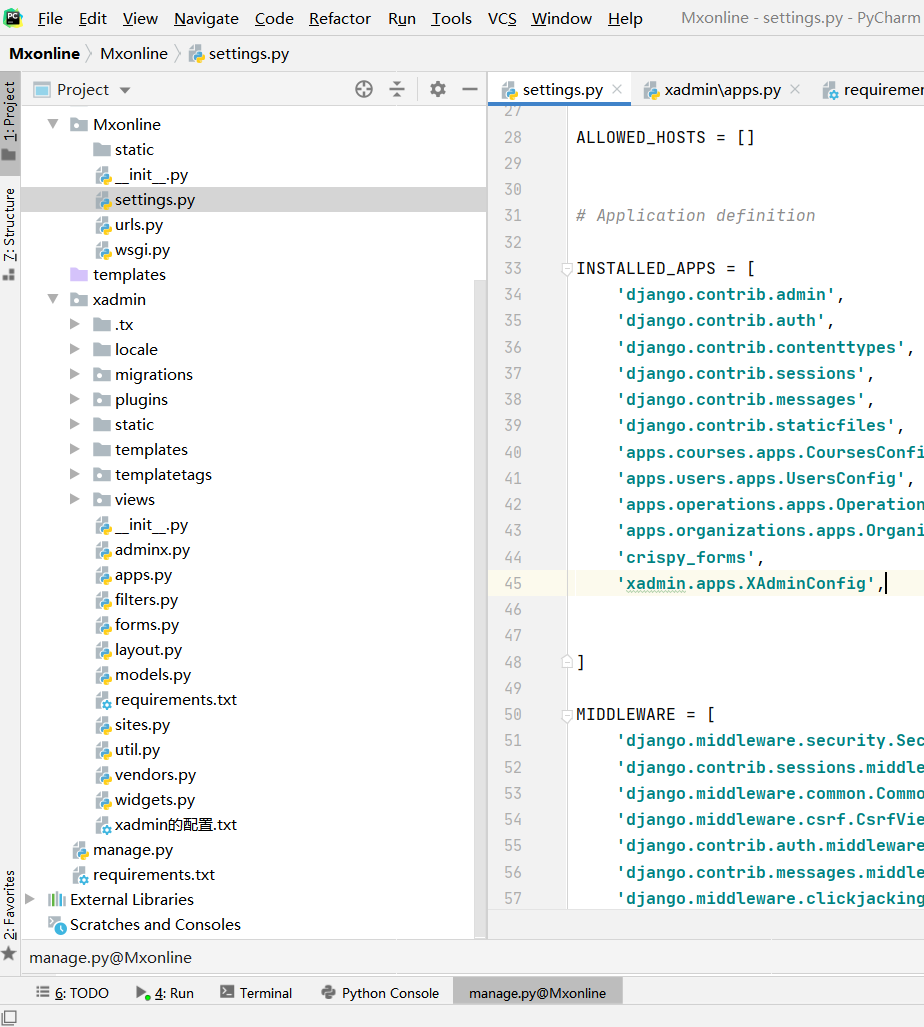Toggle the 1: Project side tool button
This screenshot has width=924, height=1027.
tap(9, 122)
